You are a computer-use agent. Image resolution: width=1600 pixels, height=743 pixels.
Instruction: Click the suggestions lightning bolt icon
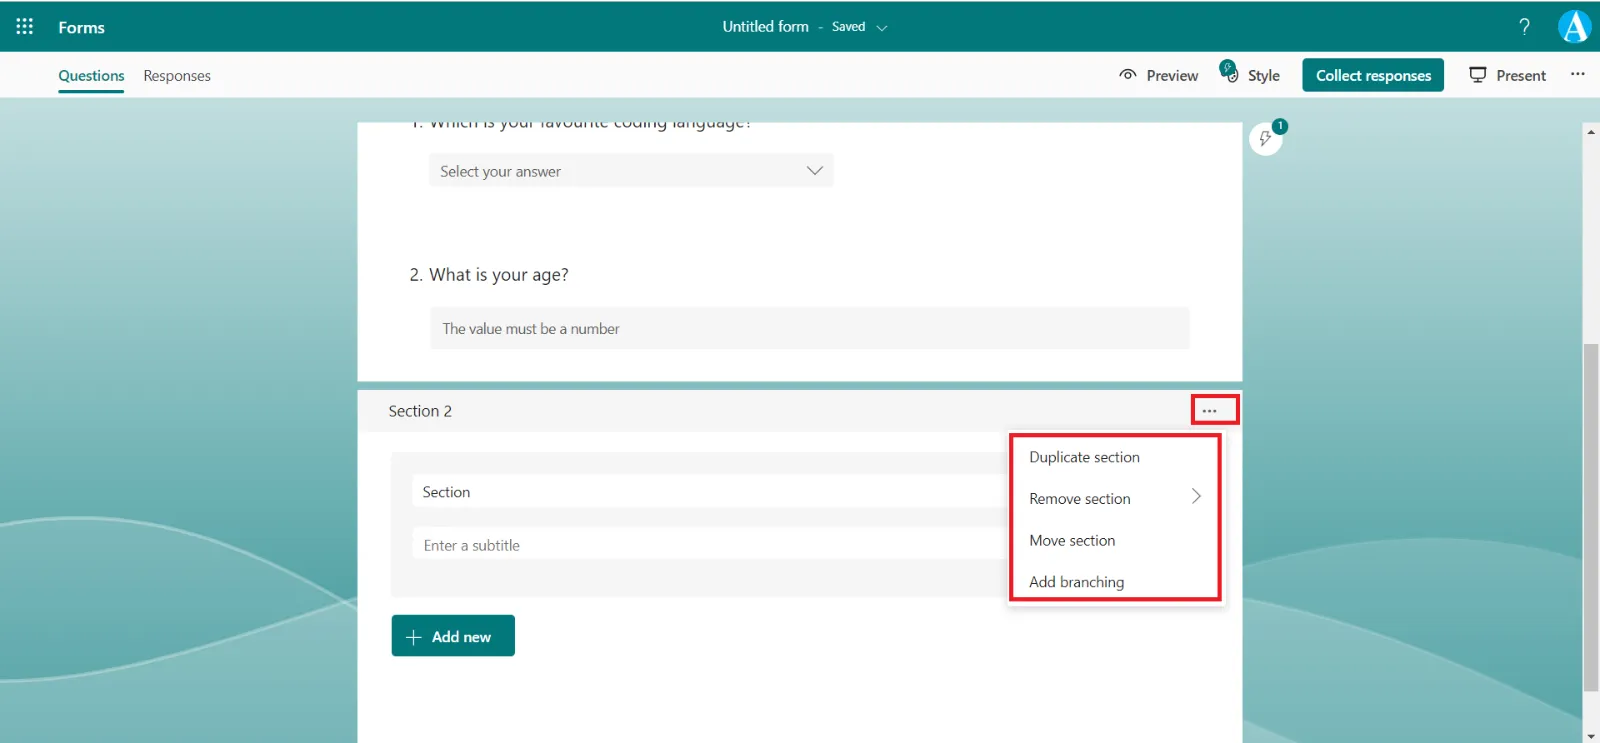[x=1266, y=138]
